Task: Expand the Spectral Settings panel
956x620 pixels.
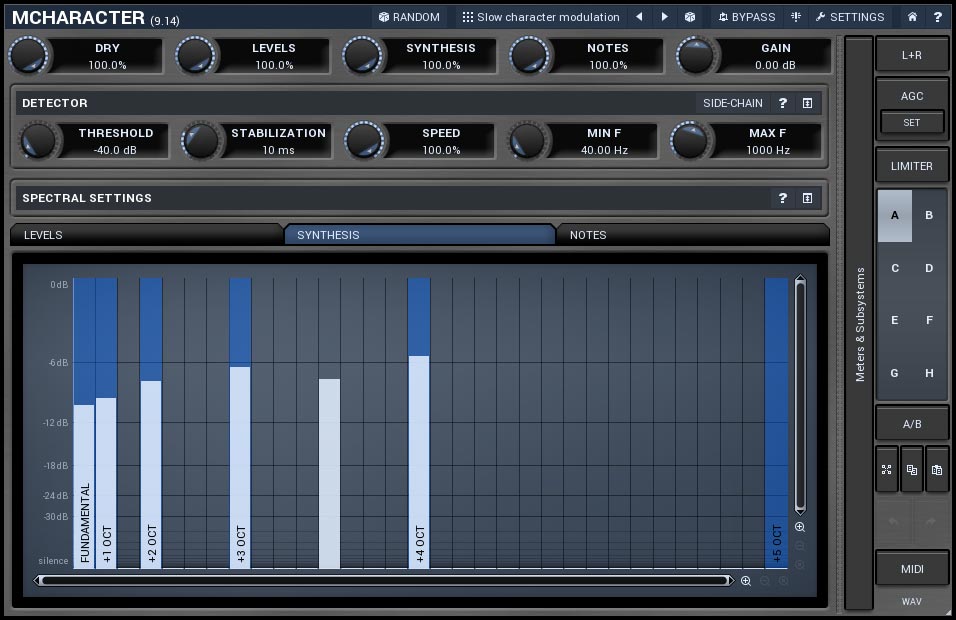Action: click(807, 198)
